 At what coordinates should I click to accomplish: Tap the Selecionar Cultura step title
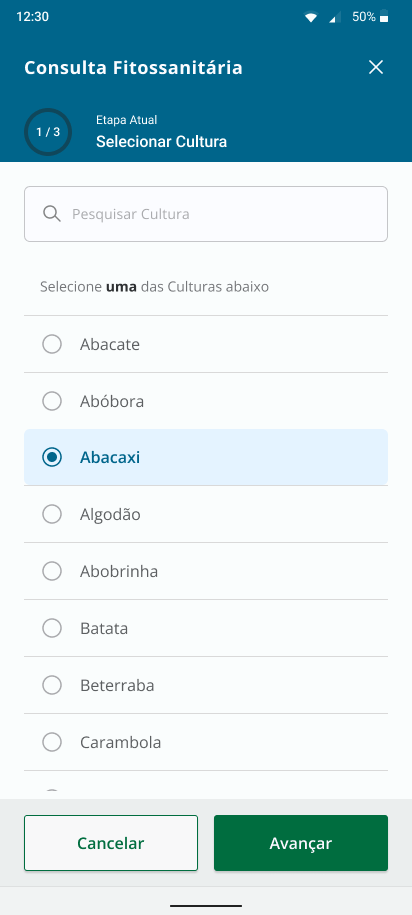coord(162,142)
